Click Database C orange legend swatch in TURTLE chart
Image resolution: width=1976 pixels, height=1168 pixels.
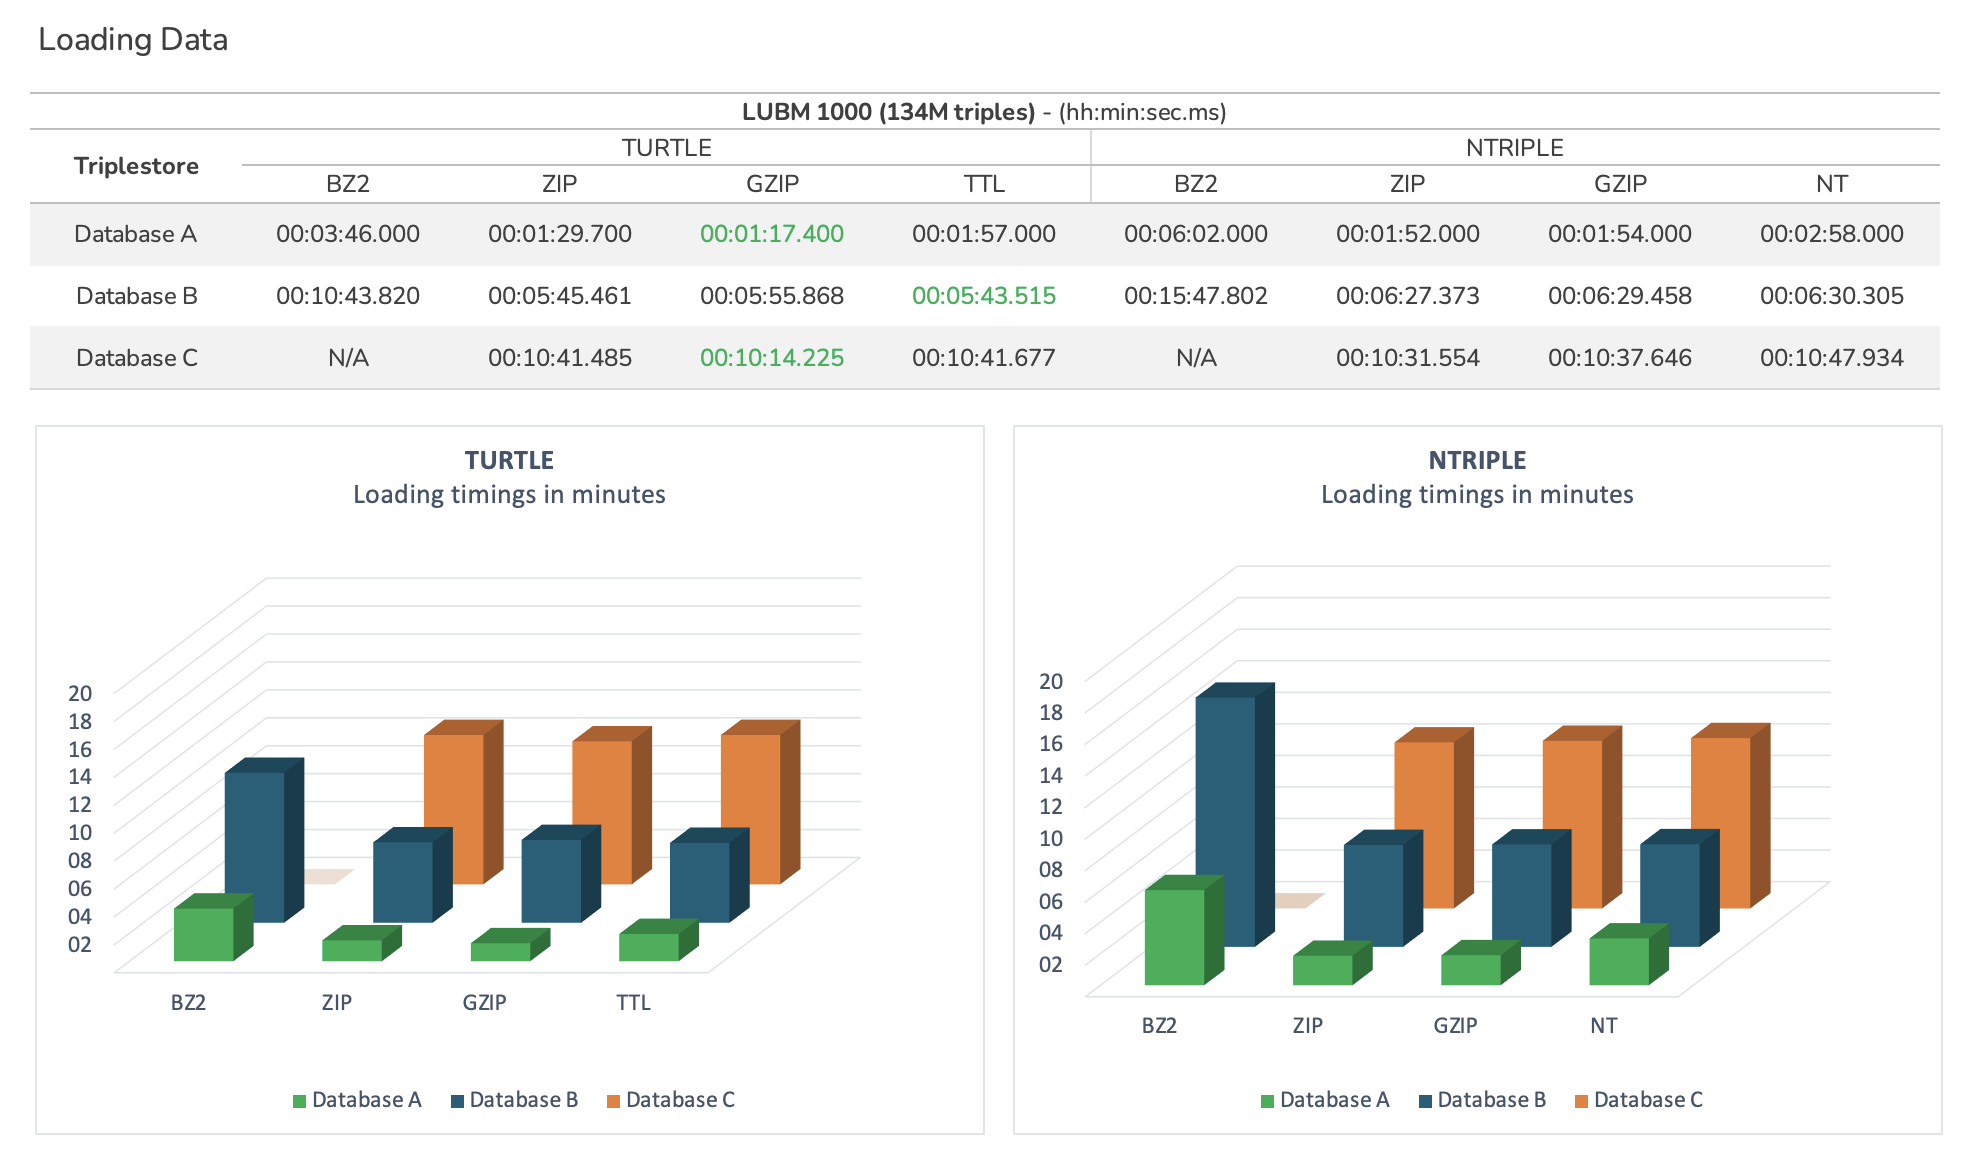coord(613,1101)
